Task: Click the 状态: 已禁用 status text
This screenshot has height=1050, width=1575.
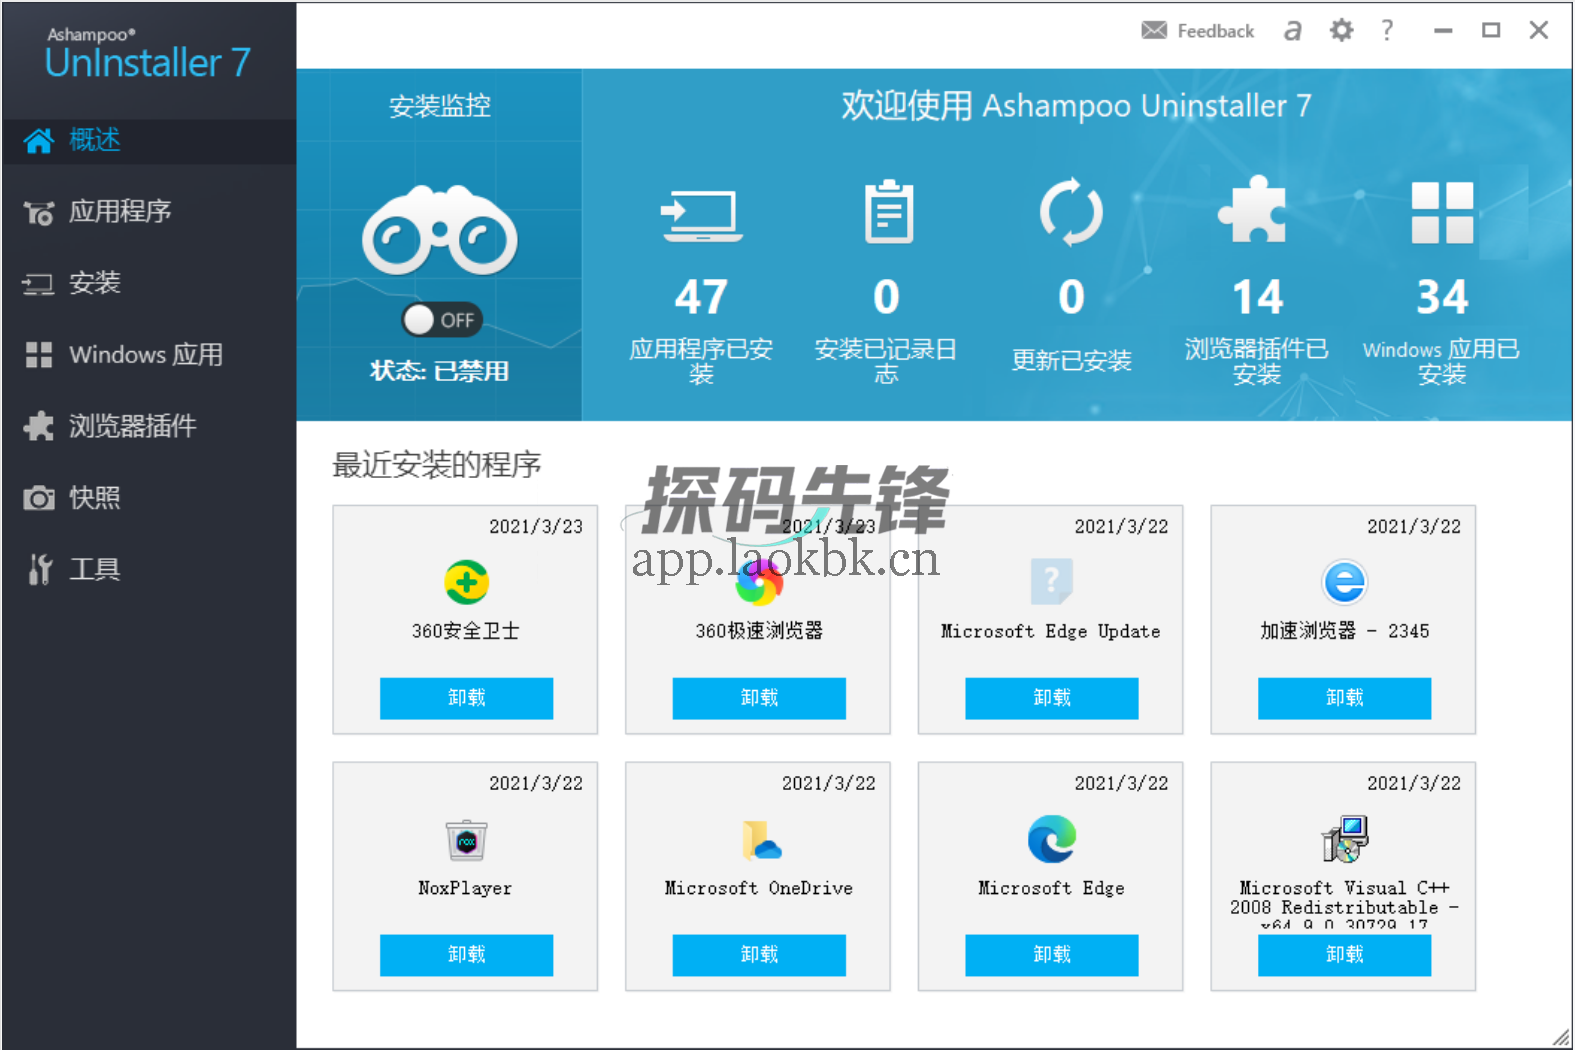Action: [440, 371]
